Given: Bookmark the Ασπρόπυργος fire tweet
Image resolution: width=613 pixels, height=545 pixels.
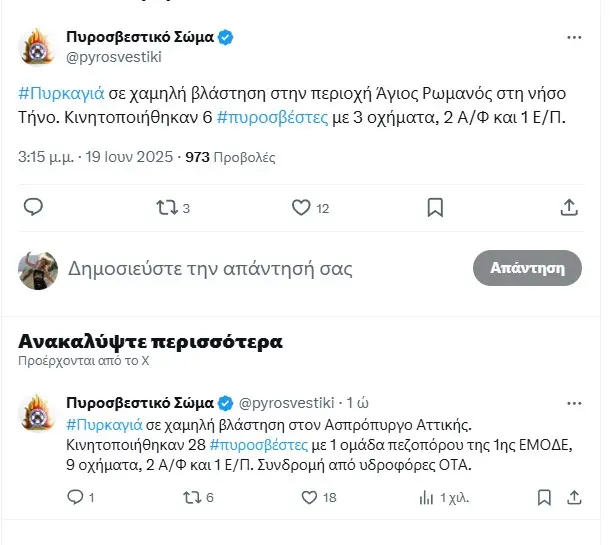Looking at the screenshot, I should coord(544,496).
